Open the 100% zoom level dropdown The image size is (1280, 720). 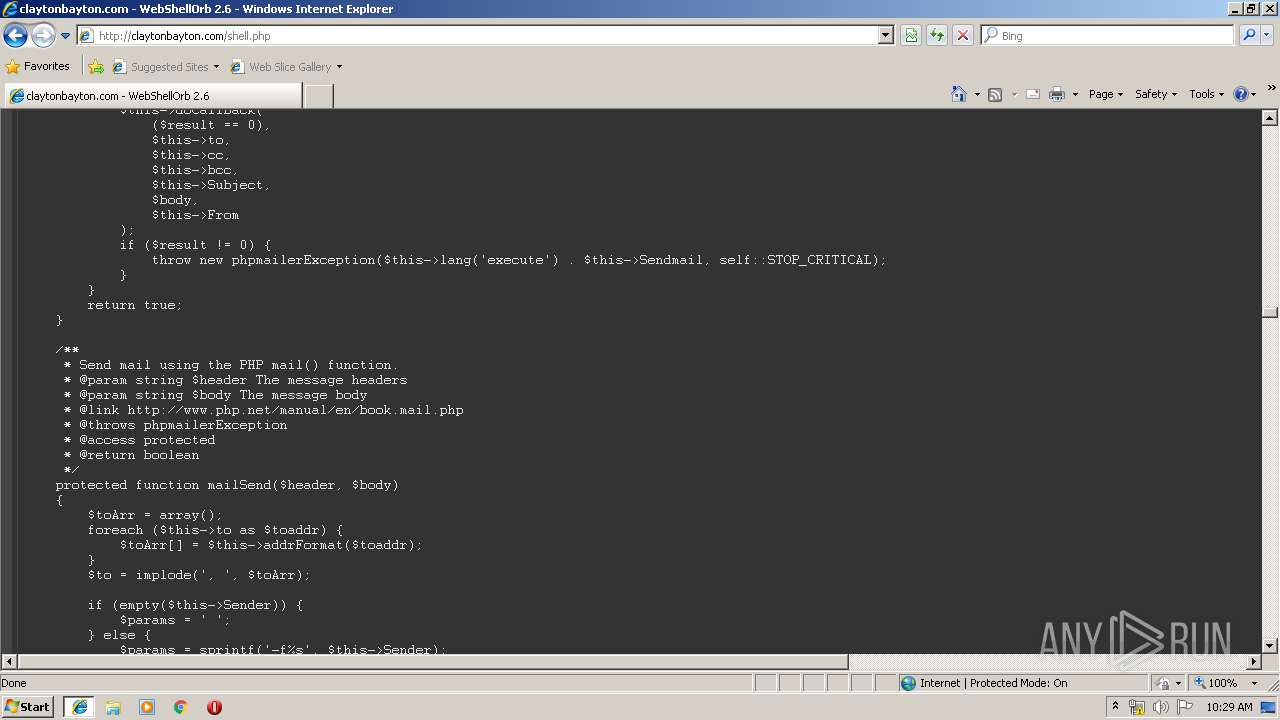1254,683
